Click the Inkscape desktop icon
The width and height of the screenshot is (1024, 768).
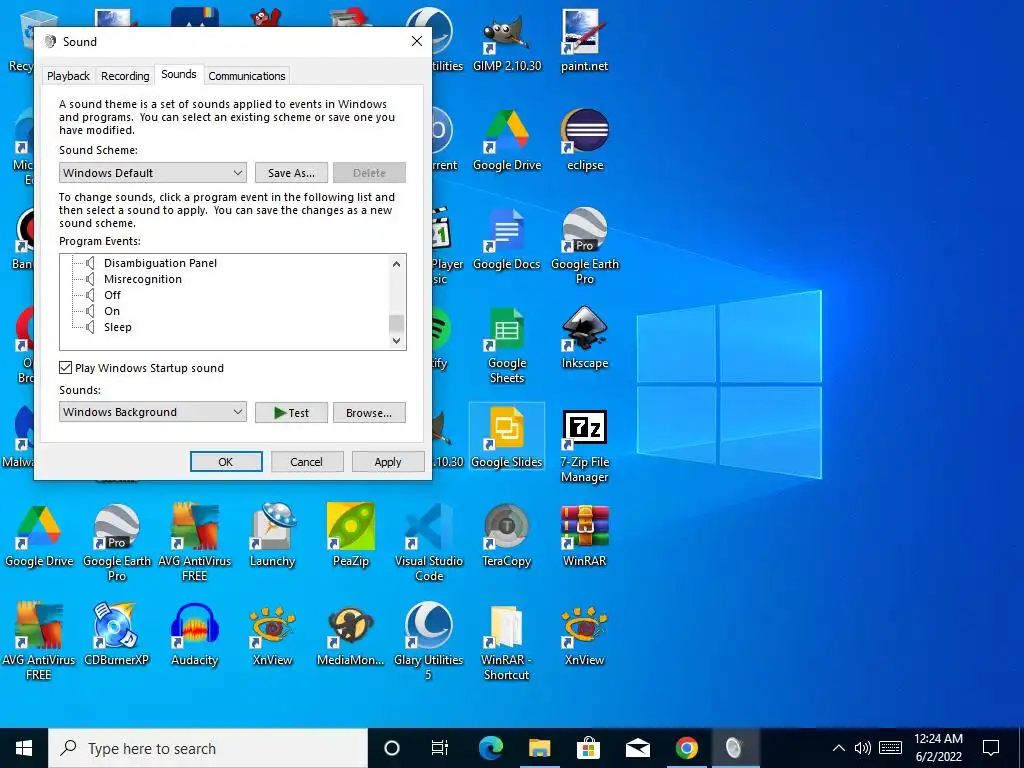pos(584,338)
